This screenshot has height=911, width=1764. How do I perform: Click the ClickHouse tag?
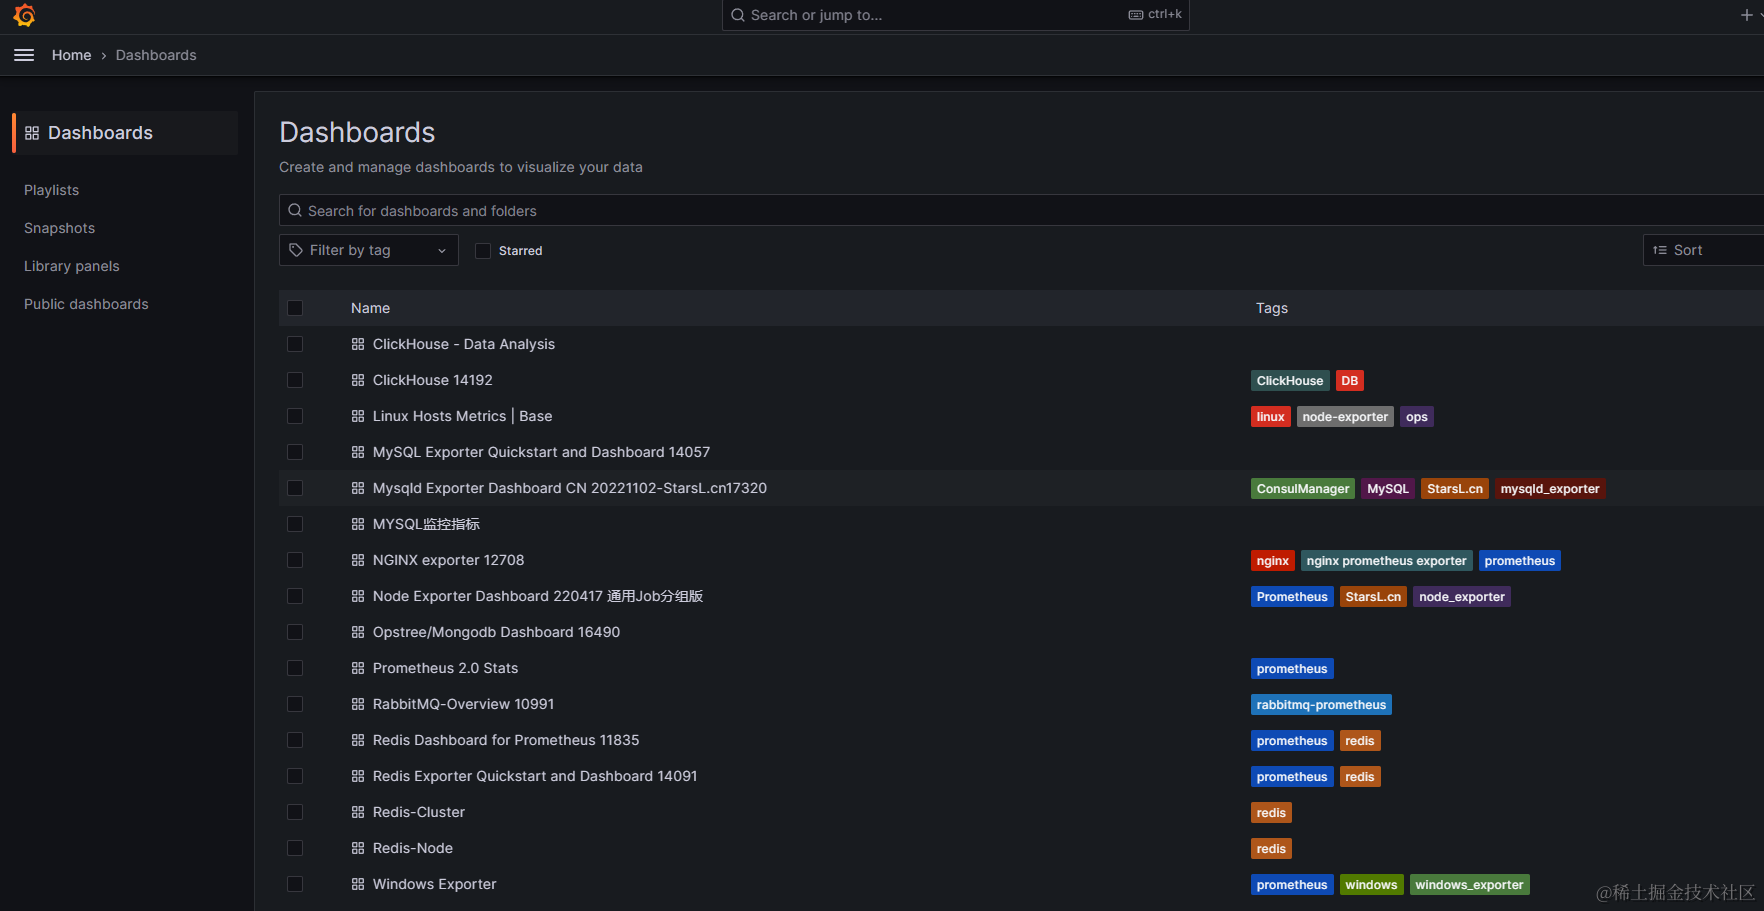1290,381
